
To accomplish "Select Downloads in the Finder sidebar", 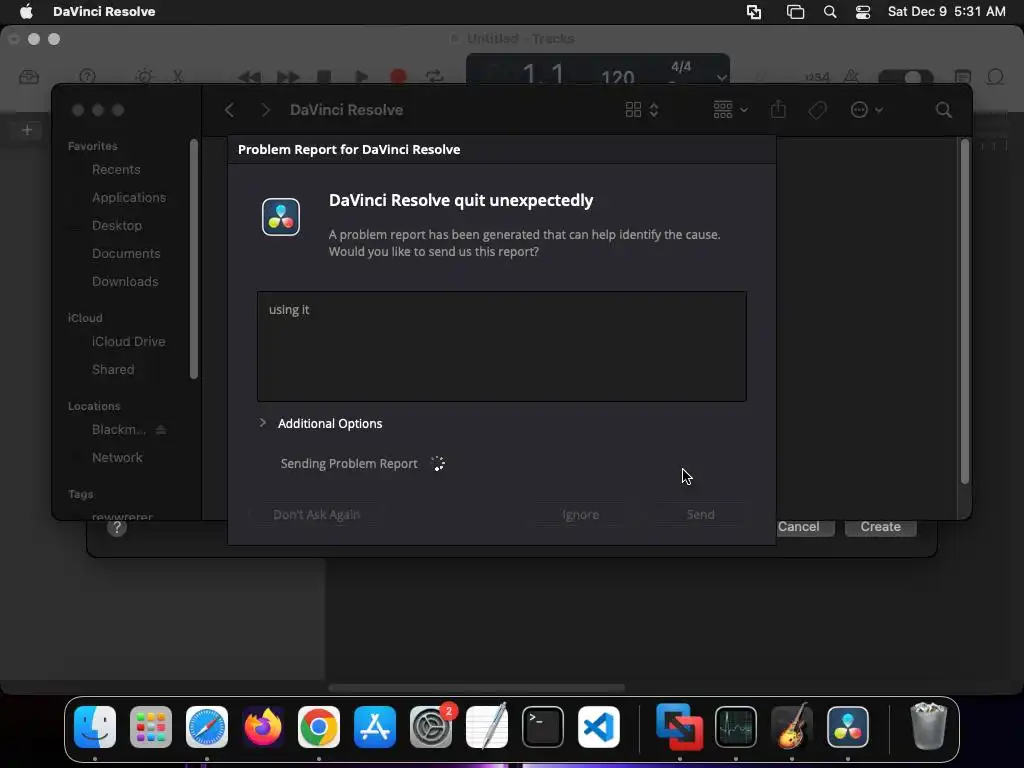I will 125,281.
